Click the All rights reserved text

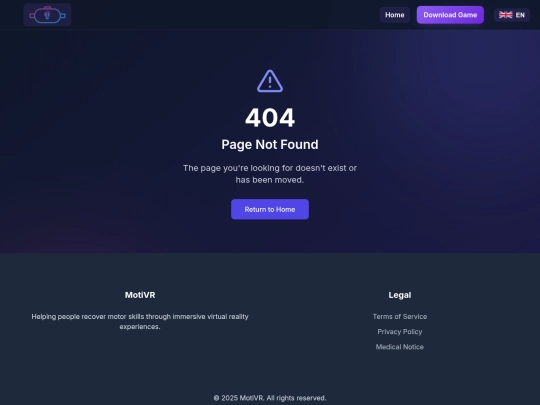click(296, 398)
